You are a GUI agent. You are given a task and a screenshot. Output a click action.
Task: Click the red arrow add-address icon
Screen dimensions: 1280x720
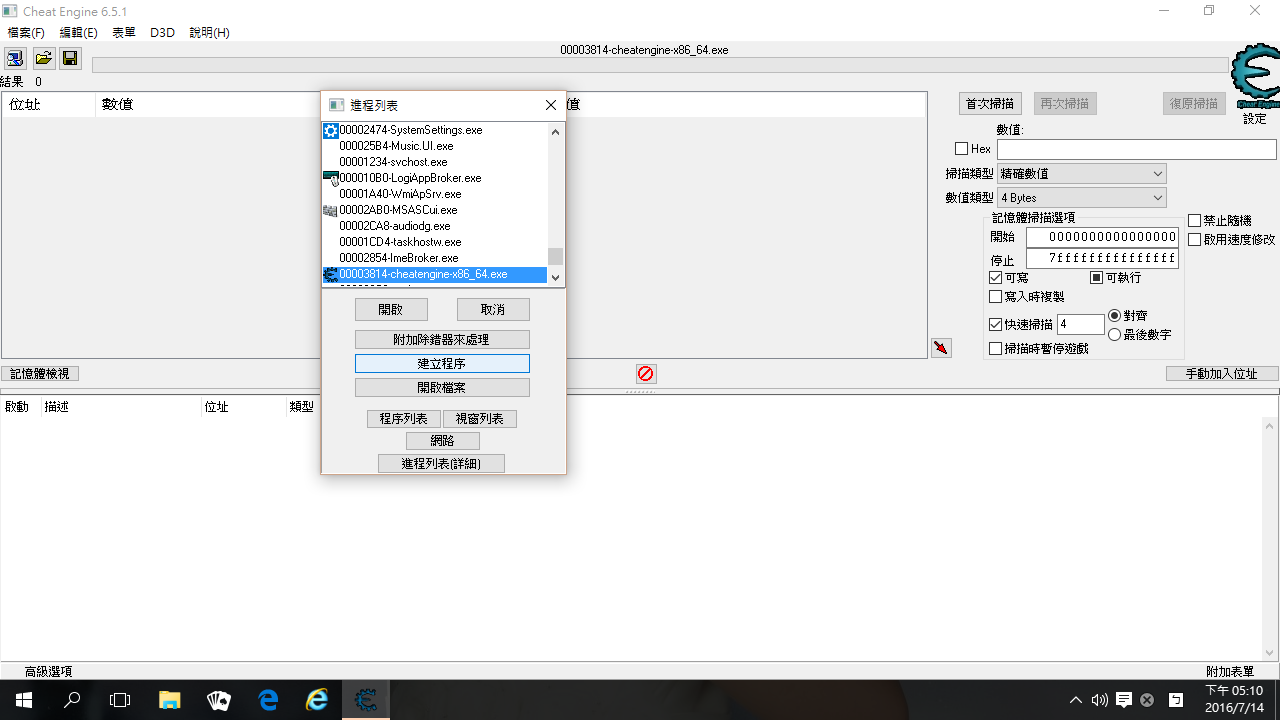tap(941, 348)
